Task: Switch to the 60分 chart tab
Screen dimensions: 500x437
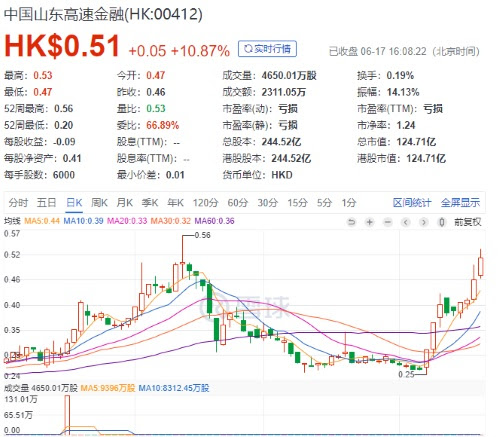Action: 238,202
